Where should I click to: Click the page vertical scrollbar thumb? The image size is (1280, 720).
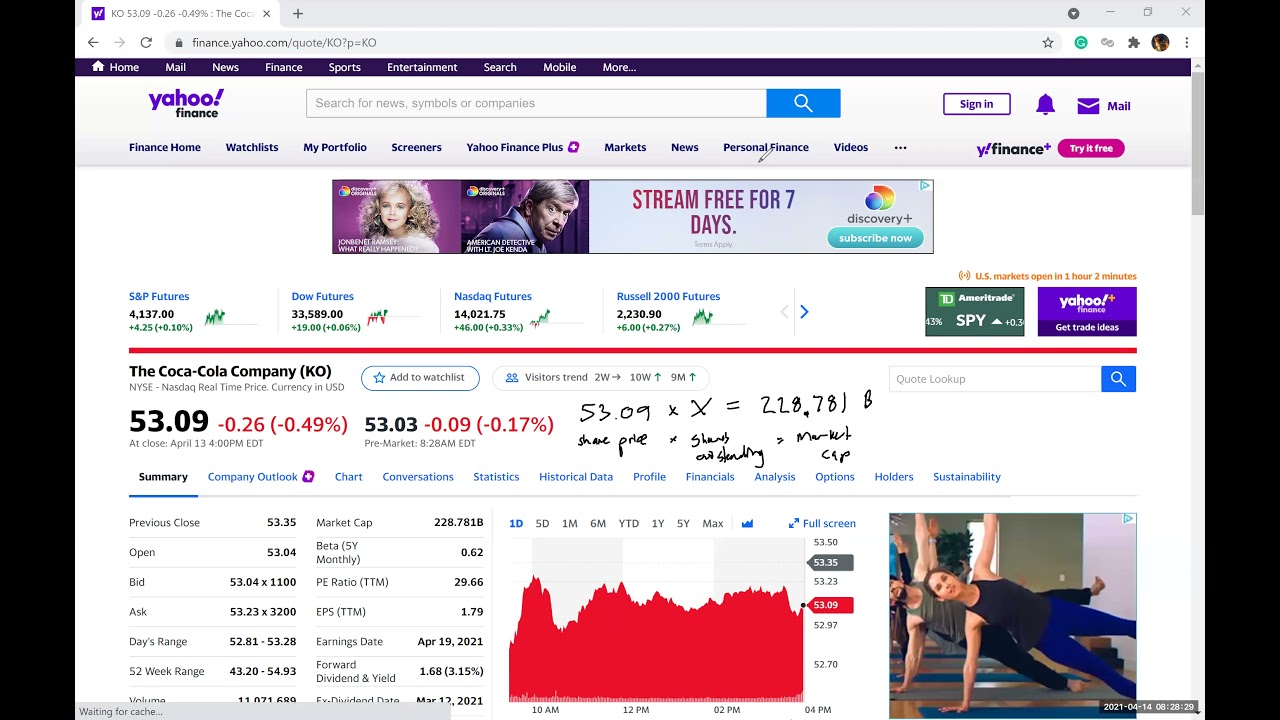coord(1198,143)
